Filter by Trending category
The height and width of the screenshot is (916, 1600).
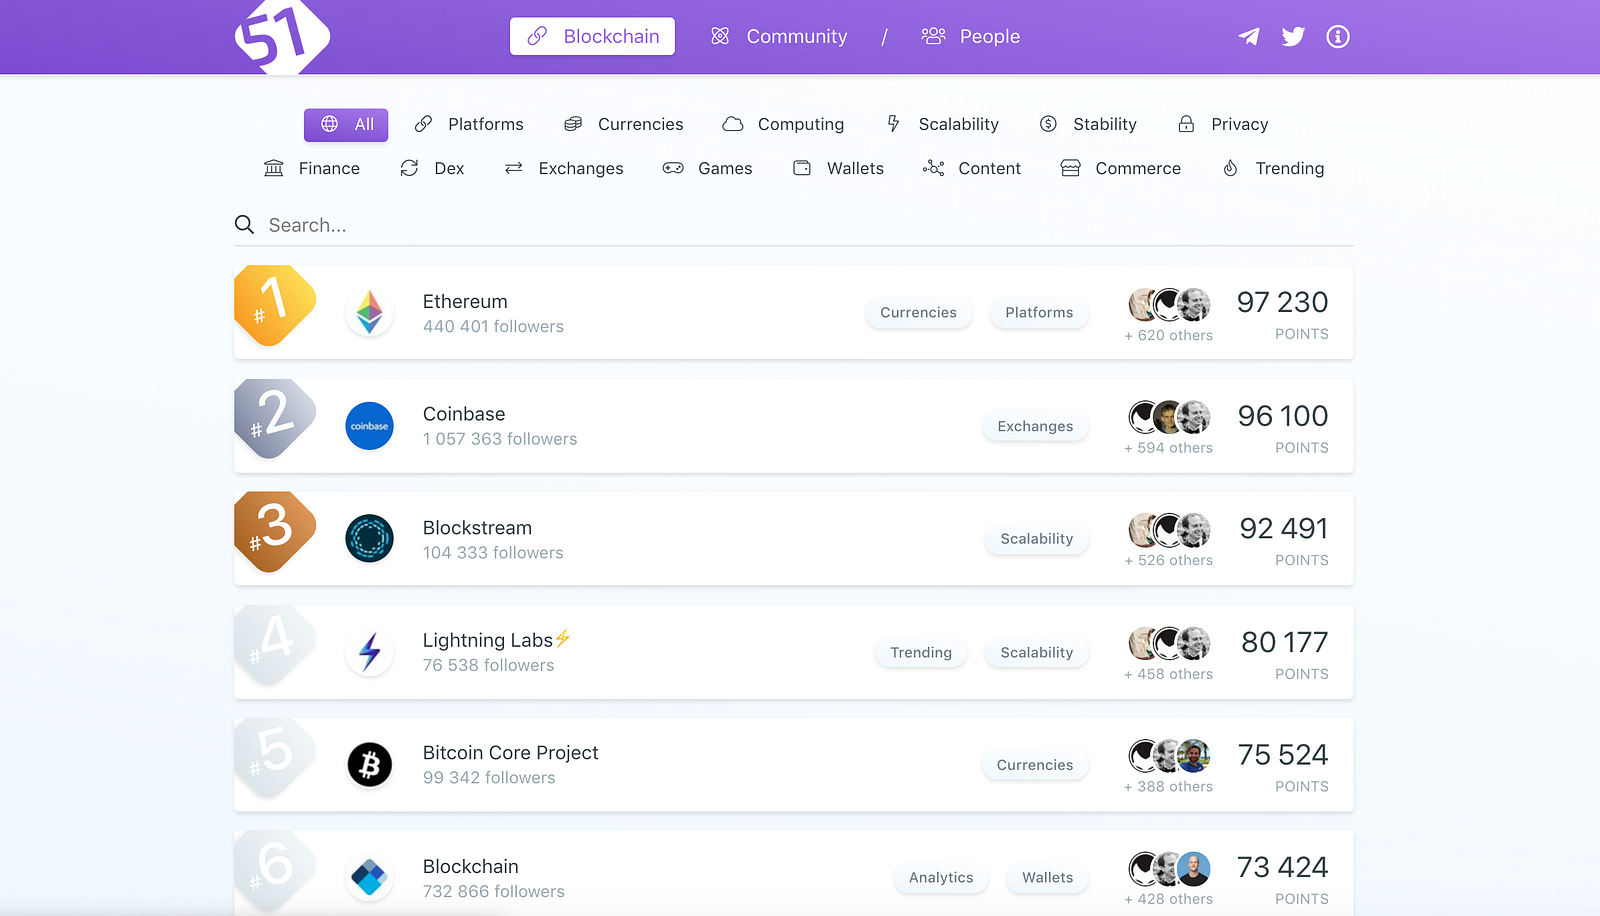(1273, 169)
